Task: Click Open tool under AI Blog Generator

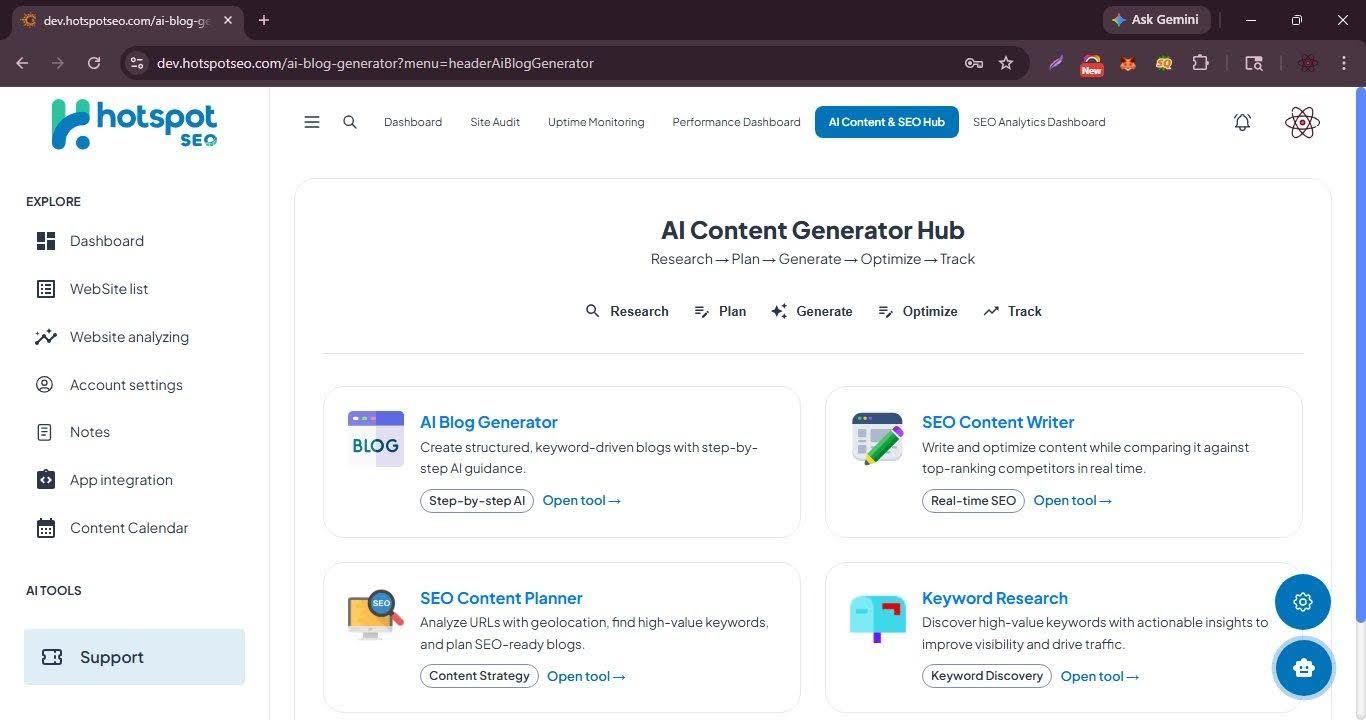Action: pos(582,500)
